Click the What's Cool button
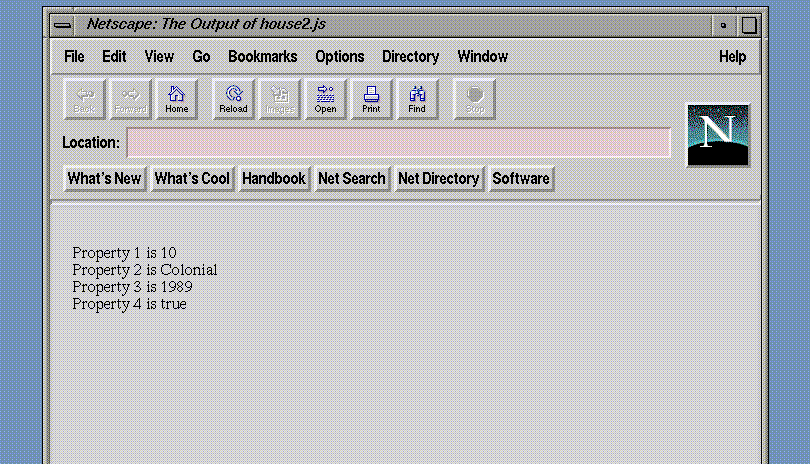 pos(192,179)
